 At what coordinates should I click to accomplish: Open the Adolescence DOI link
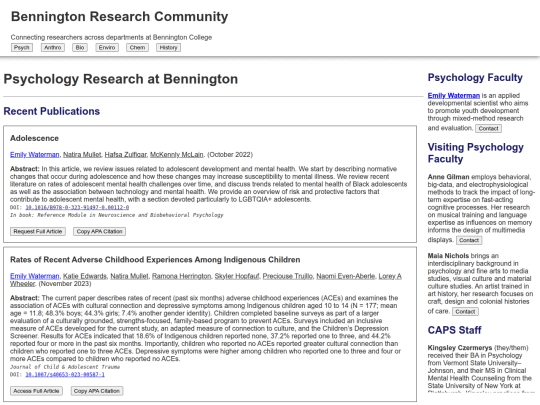pyautogui.click(x=77, y=207)
